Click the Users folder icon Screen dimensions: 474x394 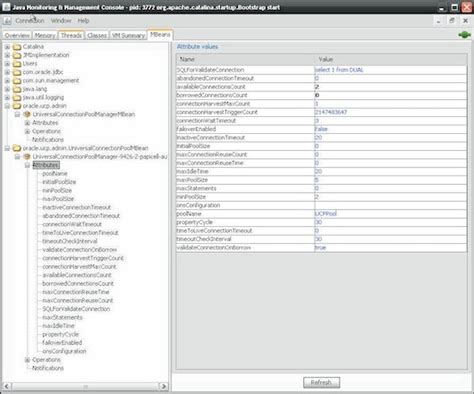click(x=17, y=64)
